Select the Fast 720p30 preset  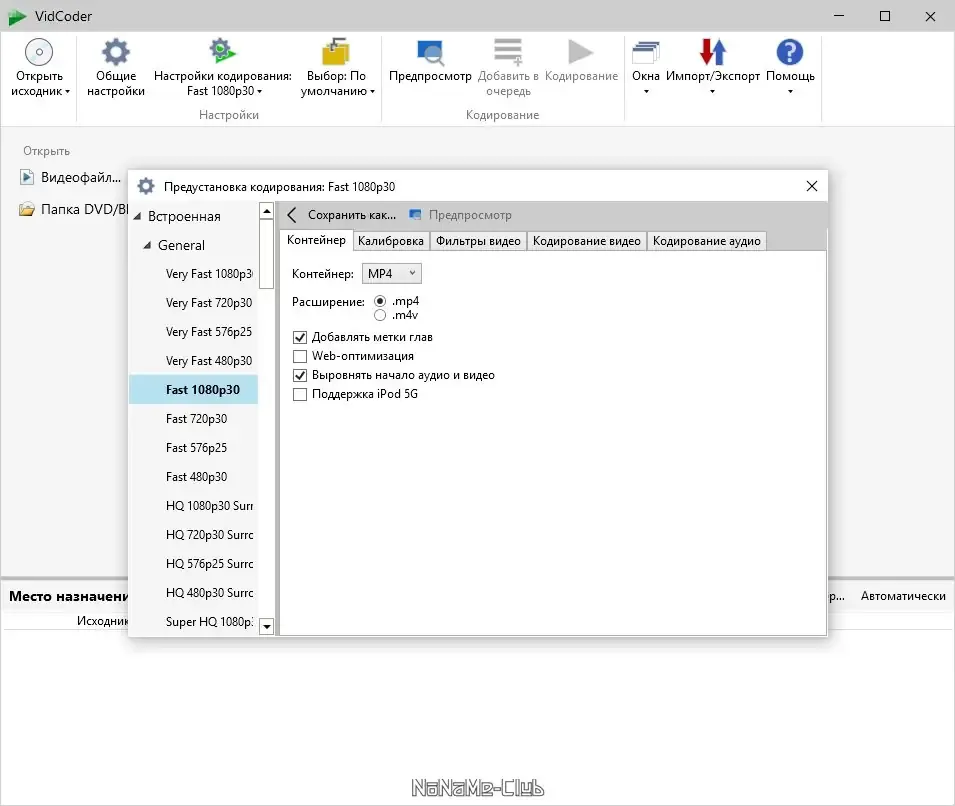(194, 419)
